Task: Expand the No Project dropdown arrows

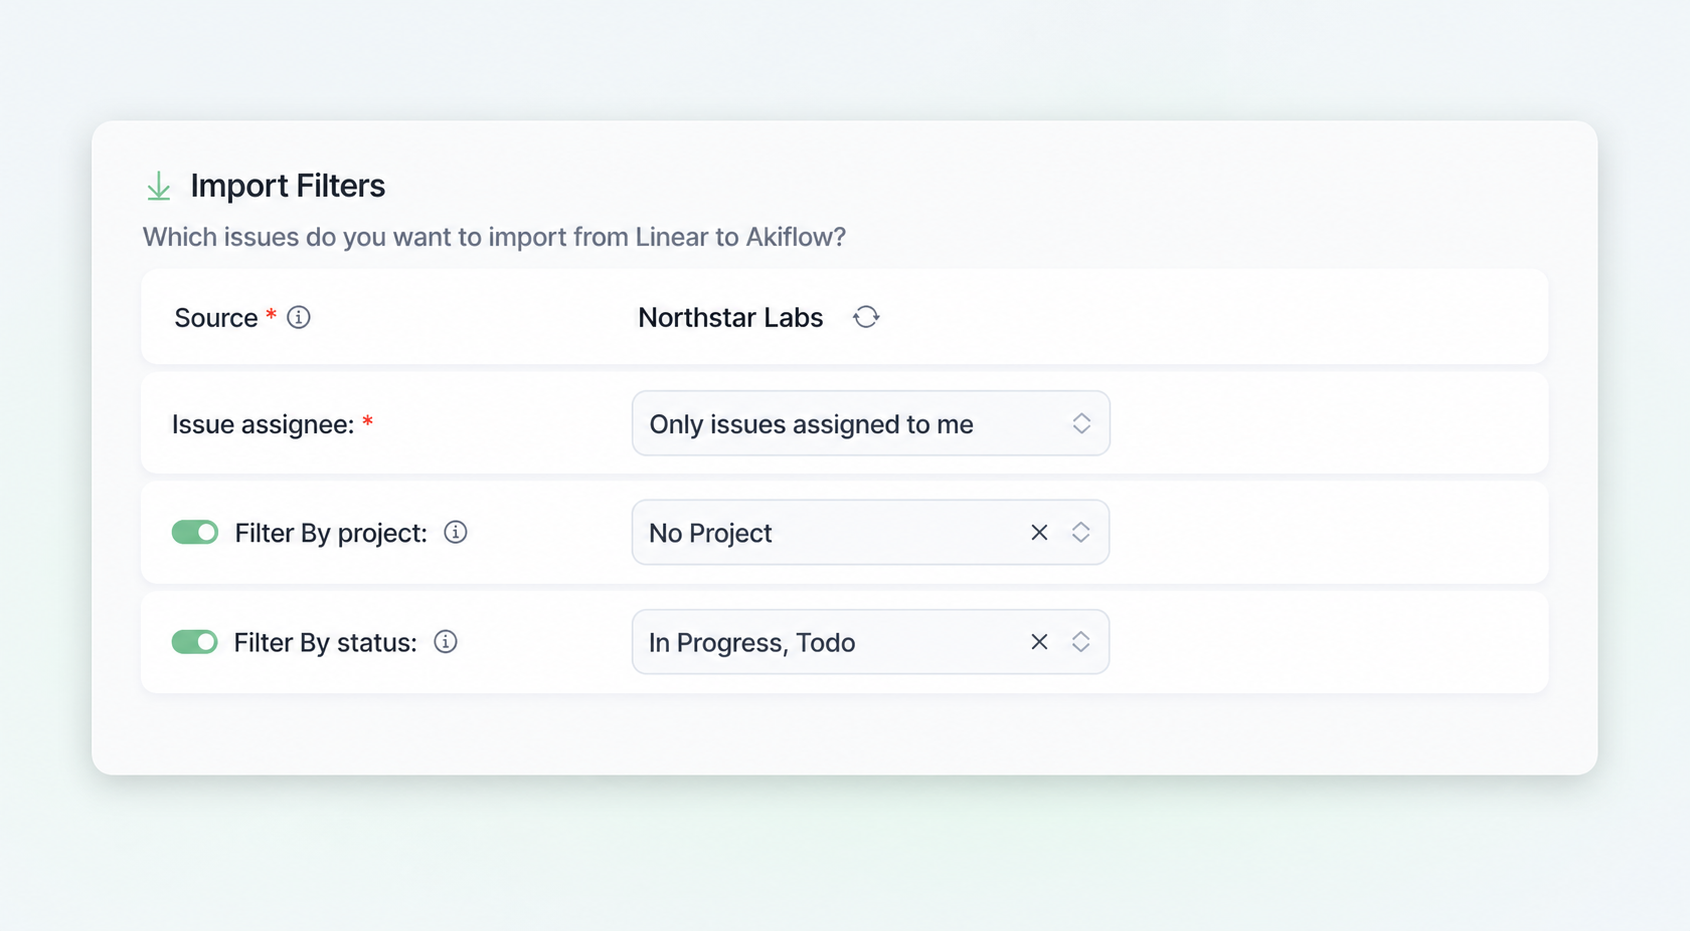Action: pyautogui.click(x=1081, y=532)
